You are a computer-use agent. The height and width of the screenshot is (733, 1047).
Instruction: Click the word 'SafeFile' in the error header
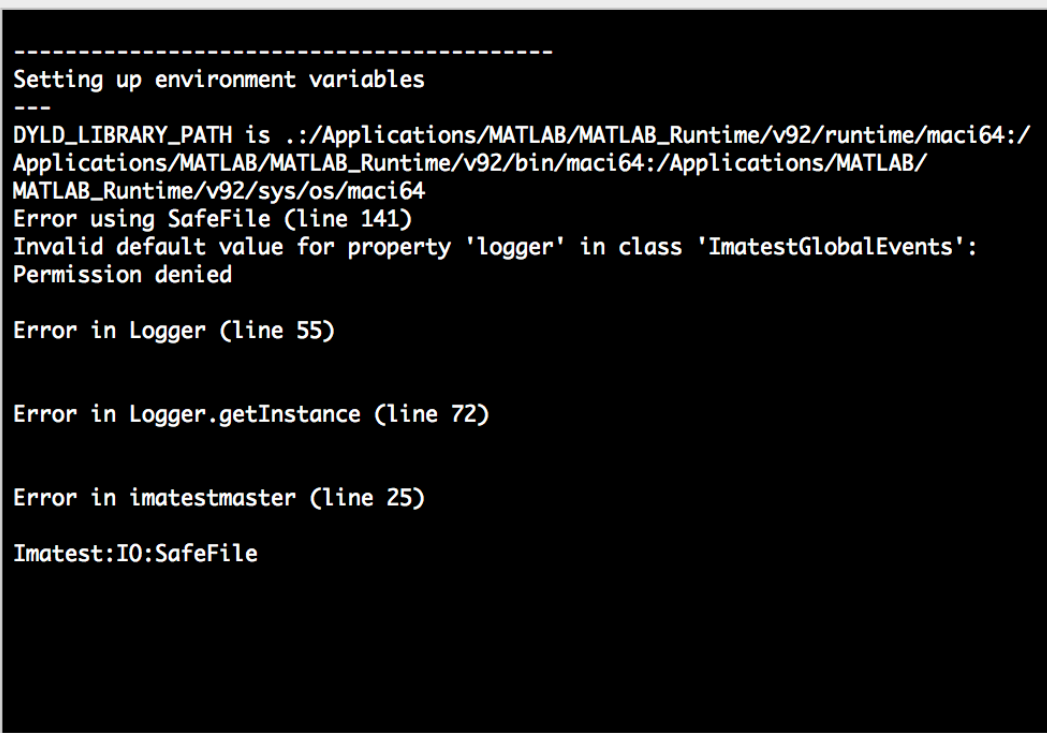pyautogui.click(x=219, y=219)
